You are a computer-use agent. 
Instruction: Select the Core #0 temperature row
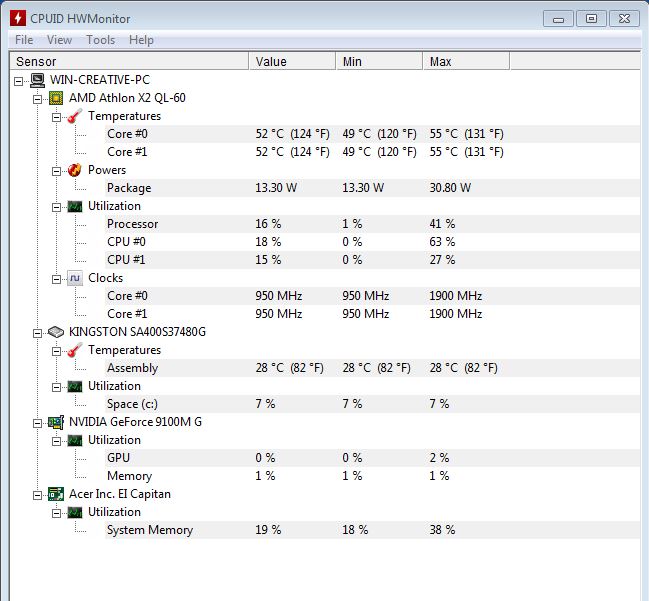tap(372, 134)
